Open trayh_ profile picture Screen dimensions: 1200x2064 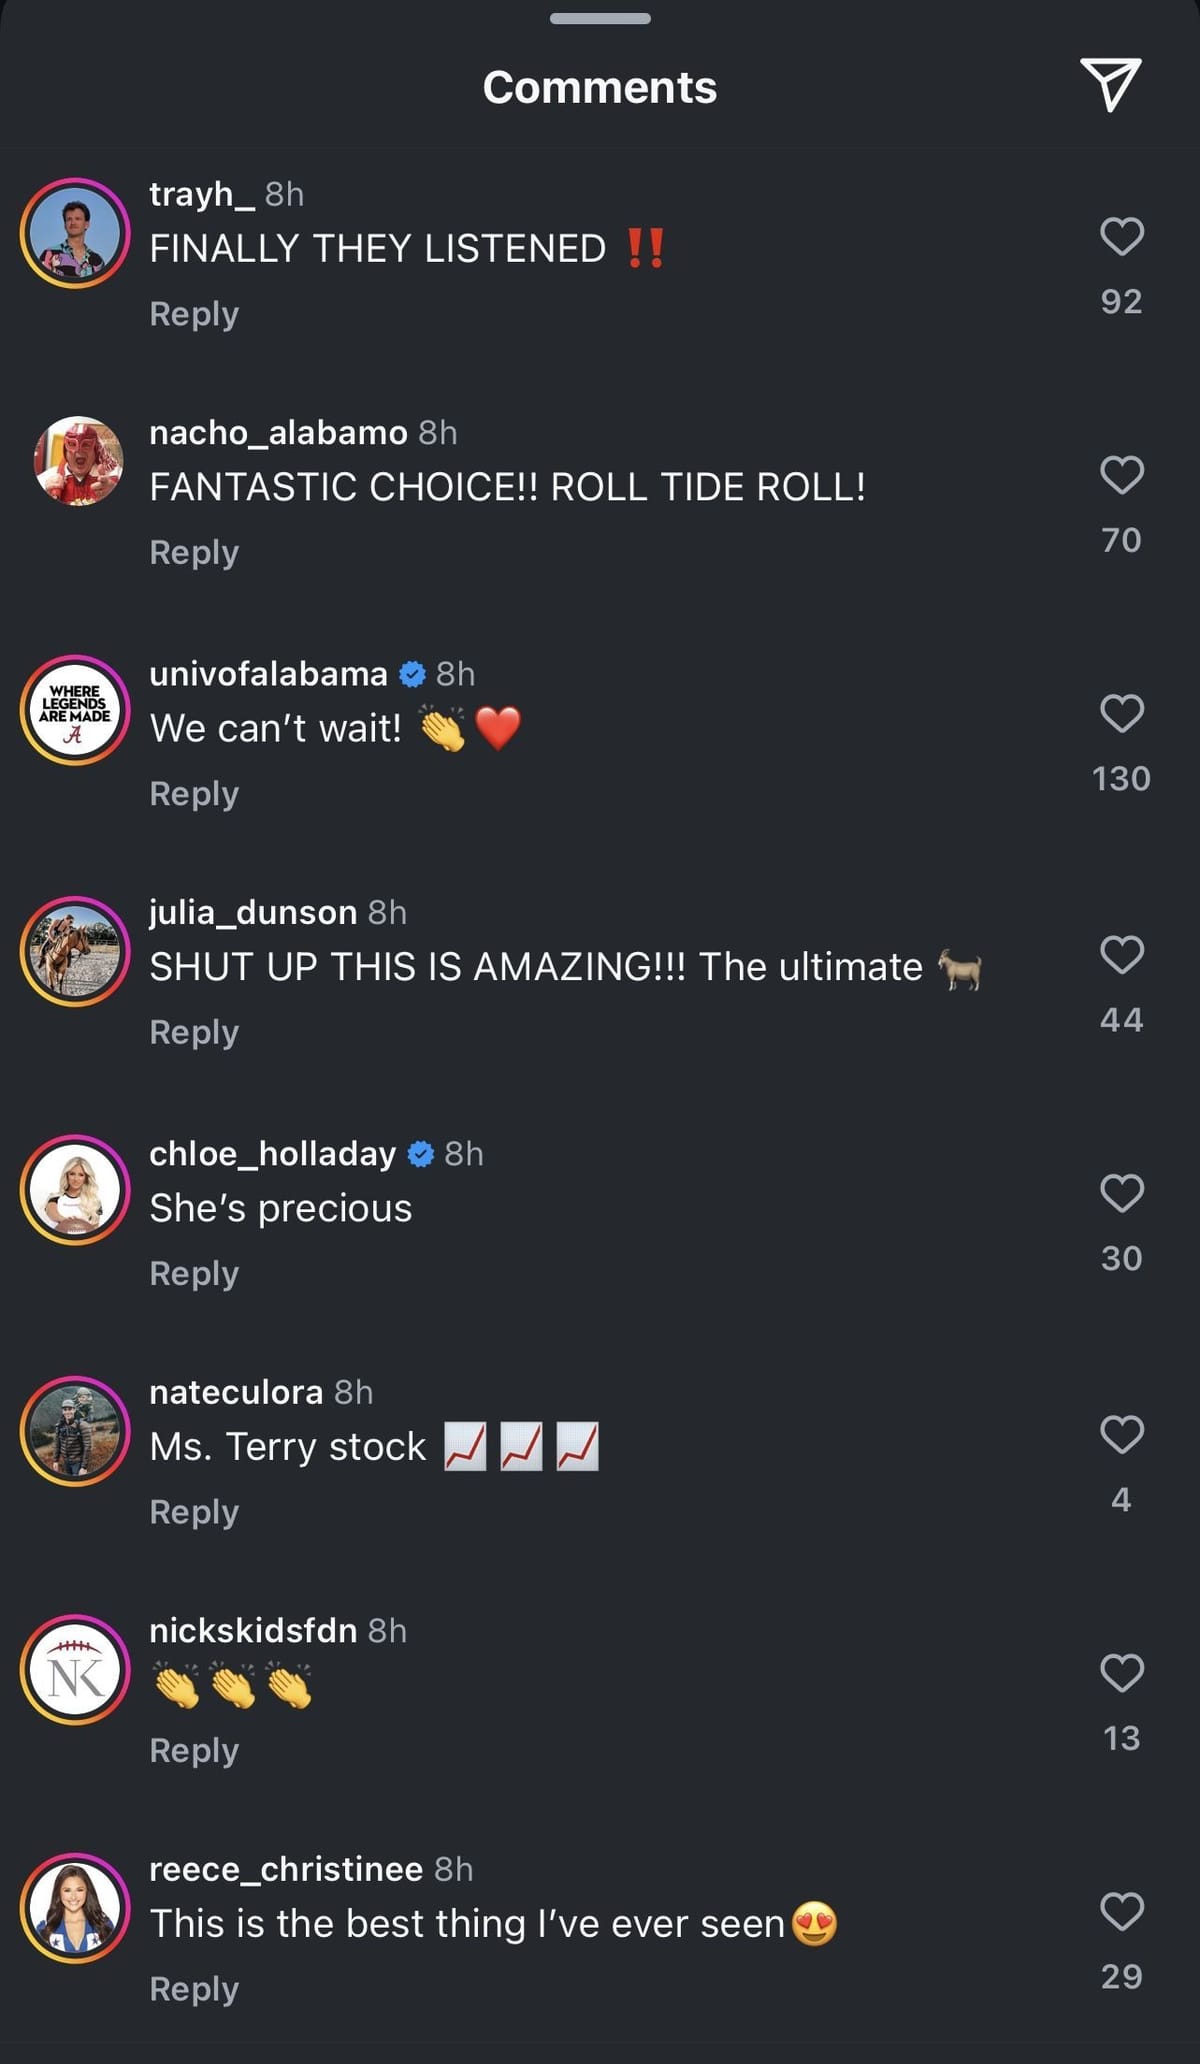pyautogui.click(x=75, y=233)
